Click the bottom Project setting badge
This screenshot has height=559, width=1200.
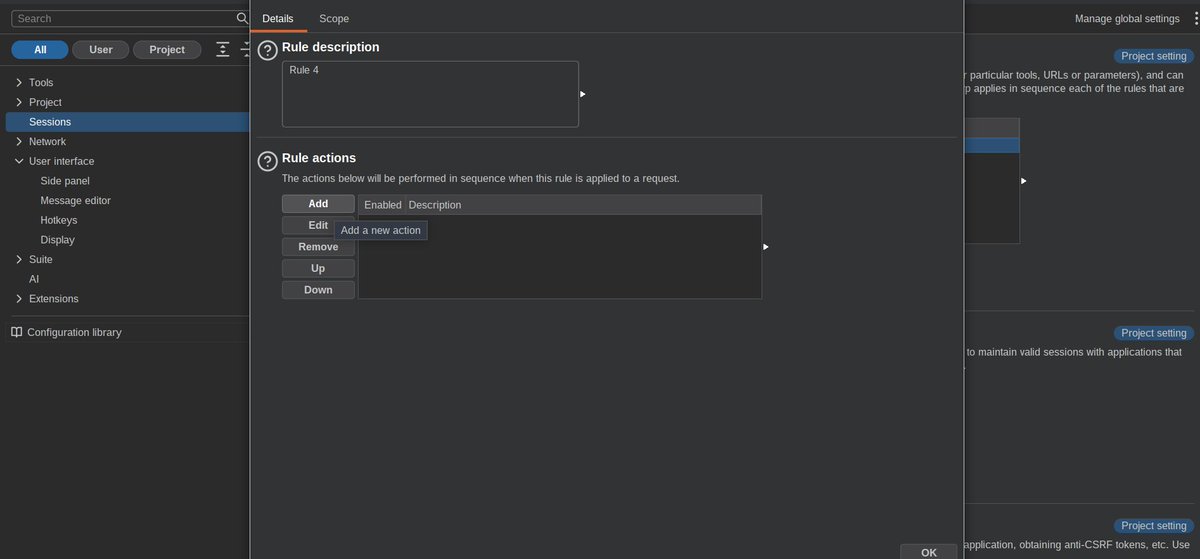pos(1154,525)
